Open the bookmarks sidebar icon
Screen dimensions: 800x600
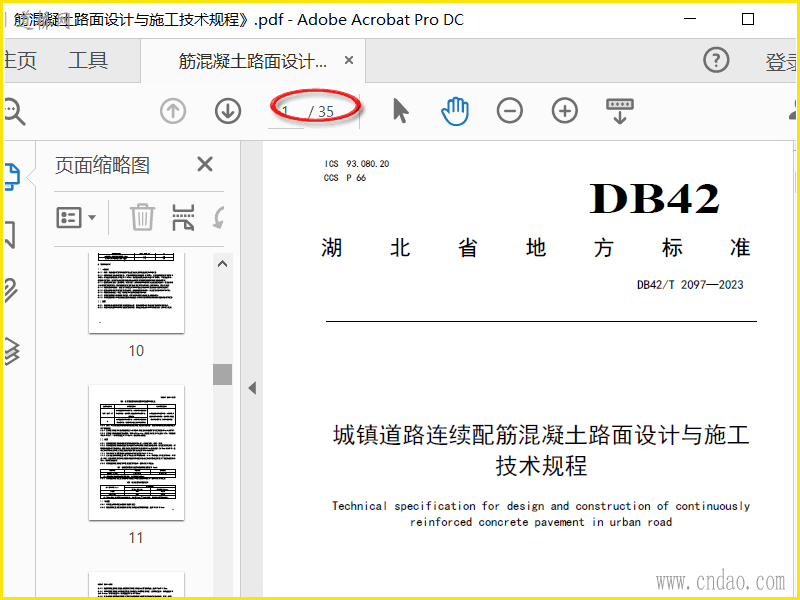point(10,234)
